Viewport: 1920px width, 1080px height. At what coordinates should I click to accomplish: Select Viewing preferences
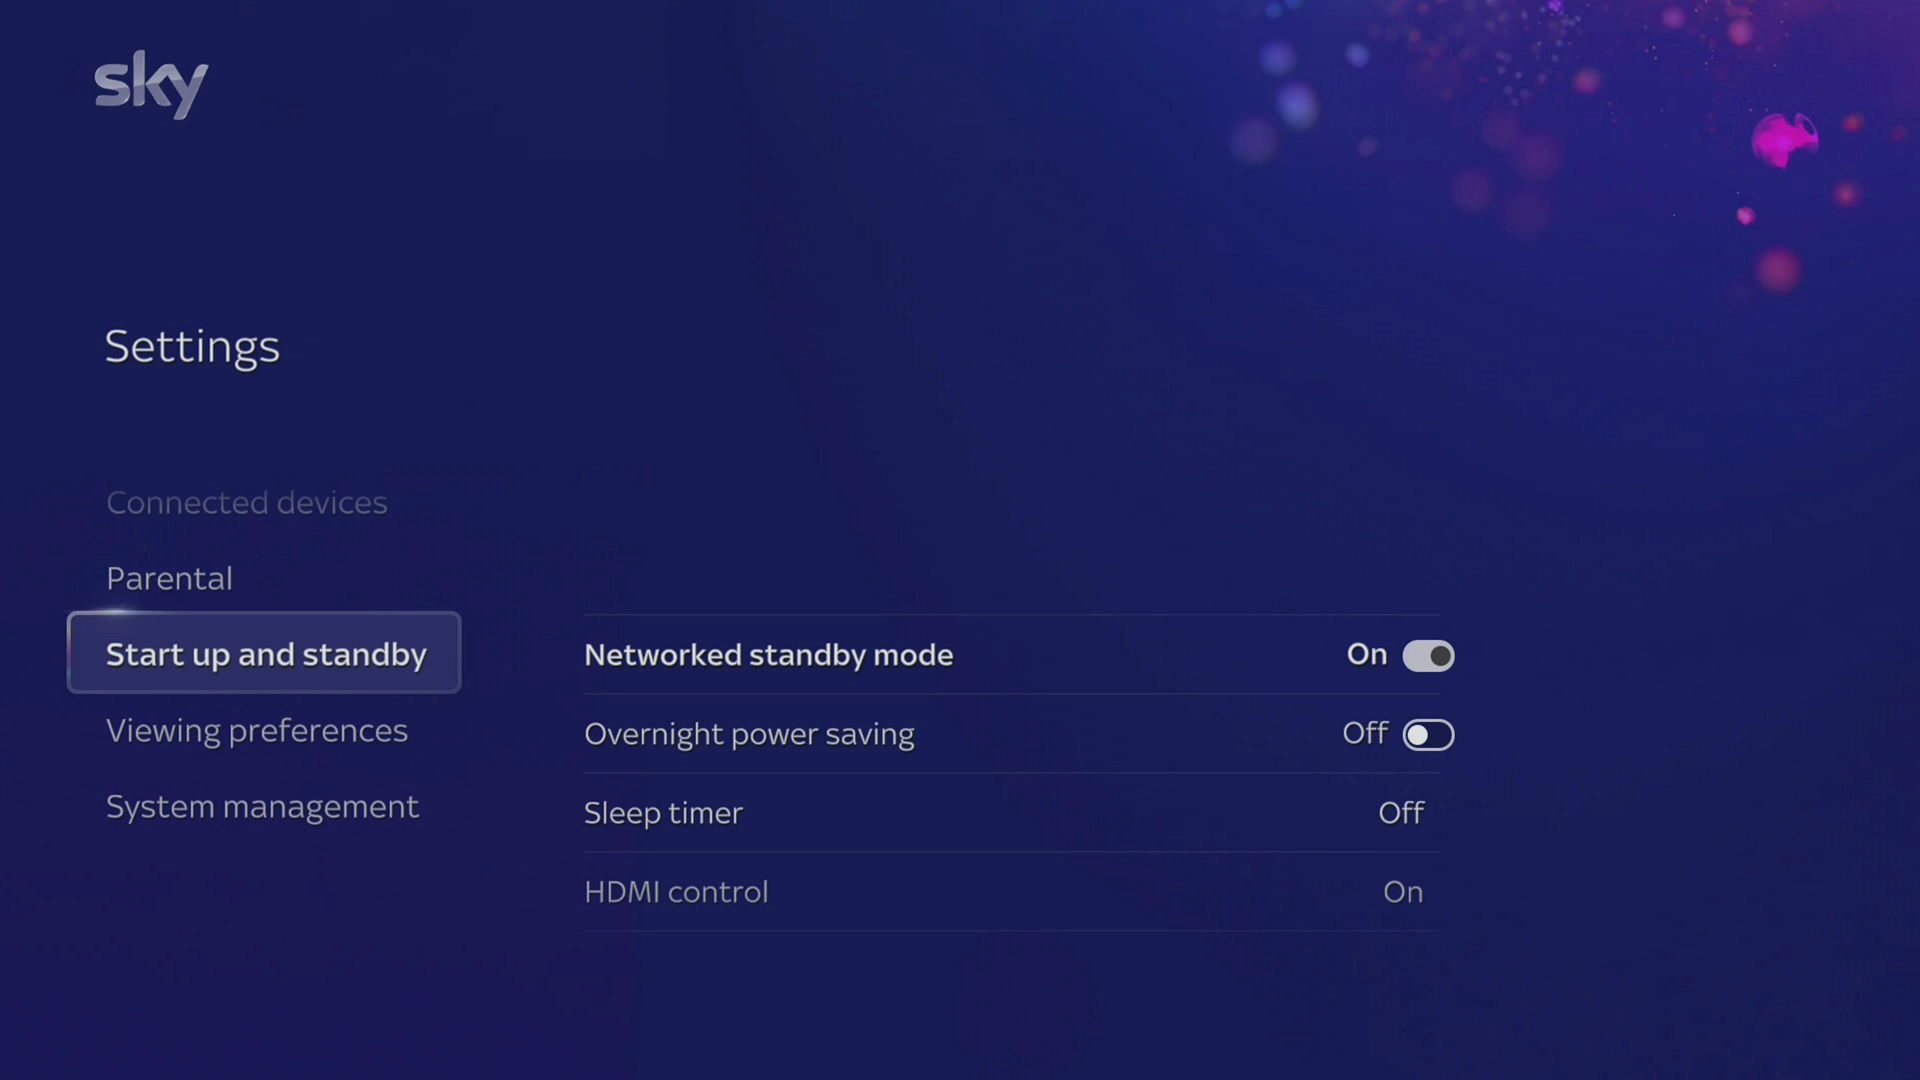(x=257, y=731)
